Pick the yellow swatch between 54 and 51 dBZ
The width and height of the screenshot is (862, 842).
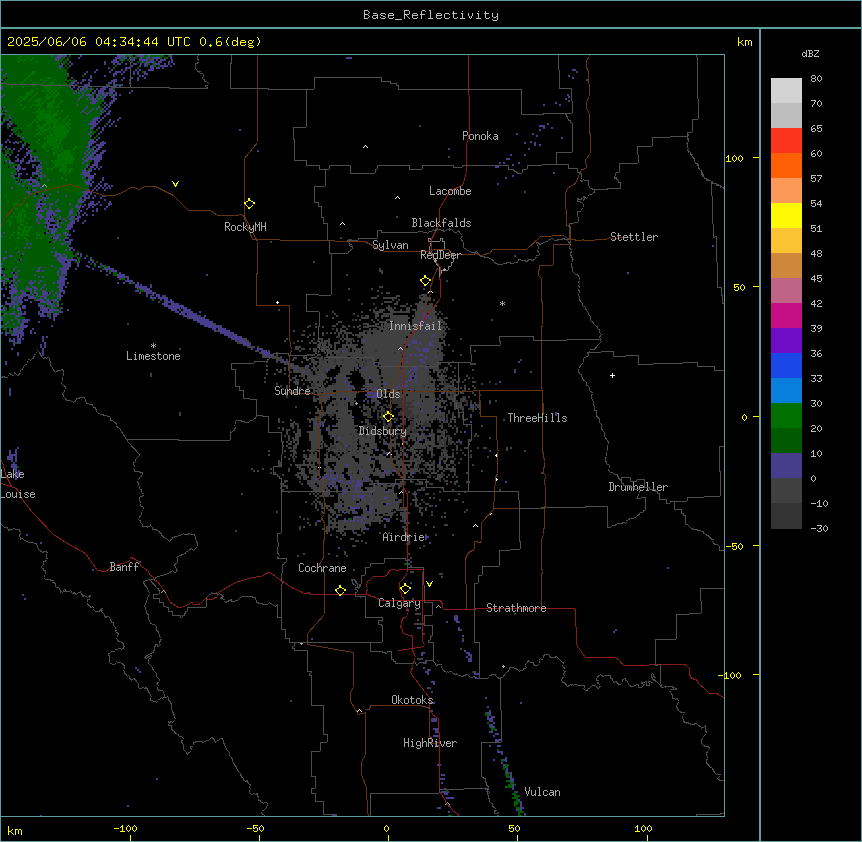(x=786, y=215)
